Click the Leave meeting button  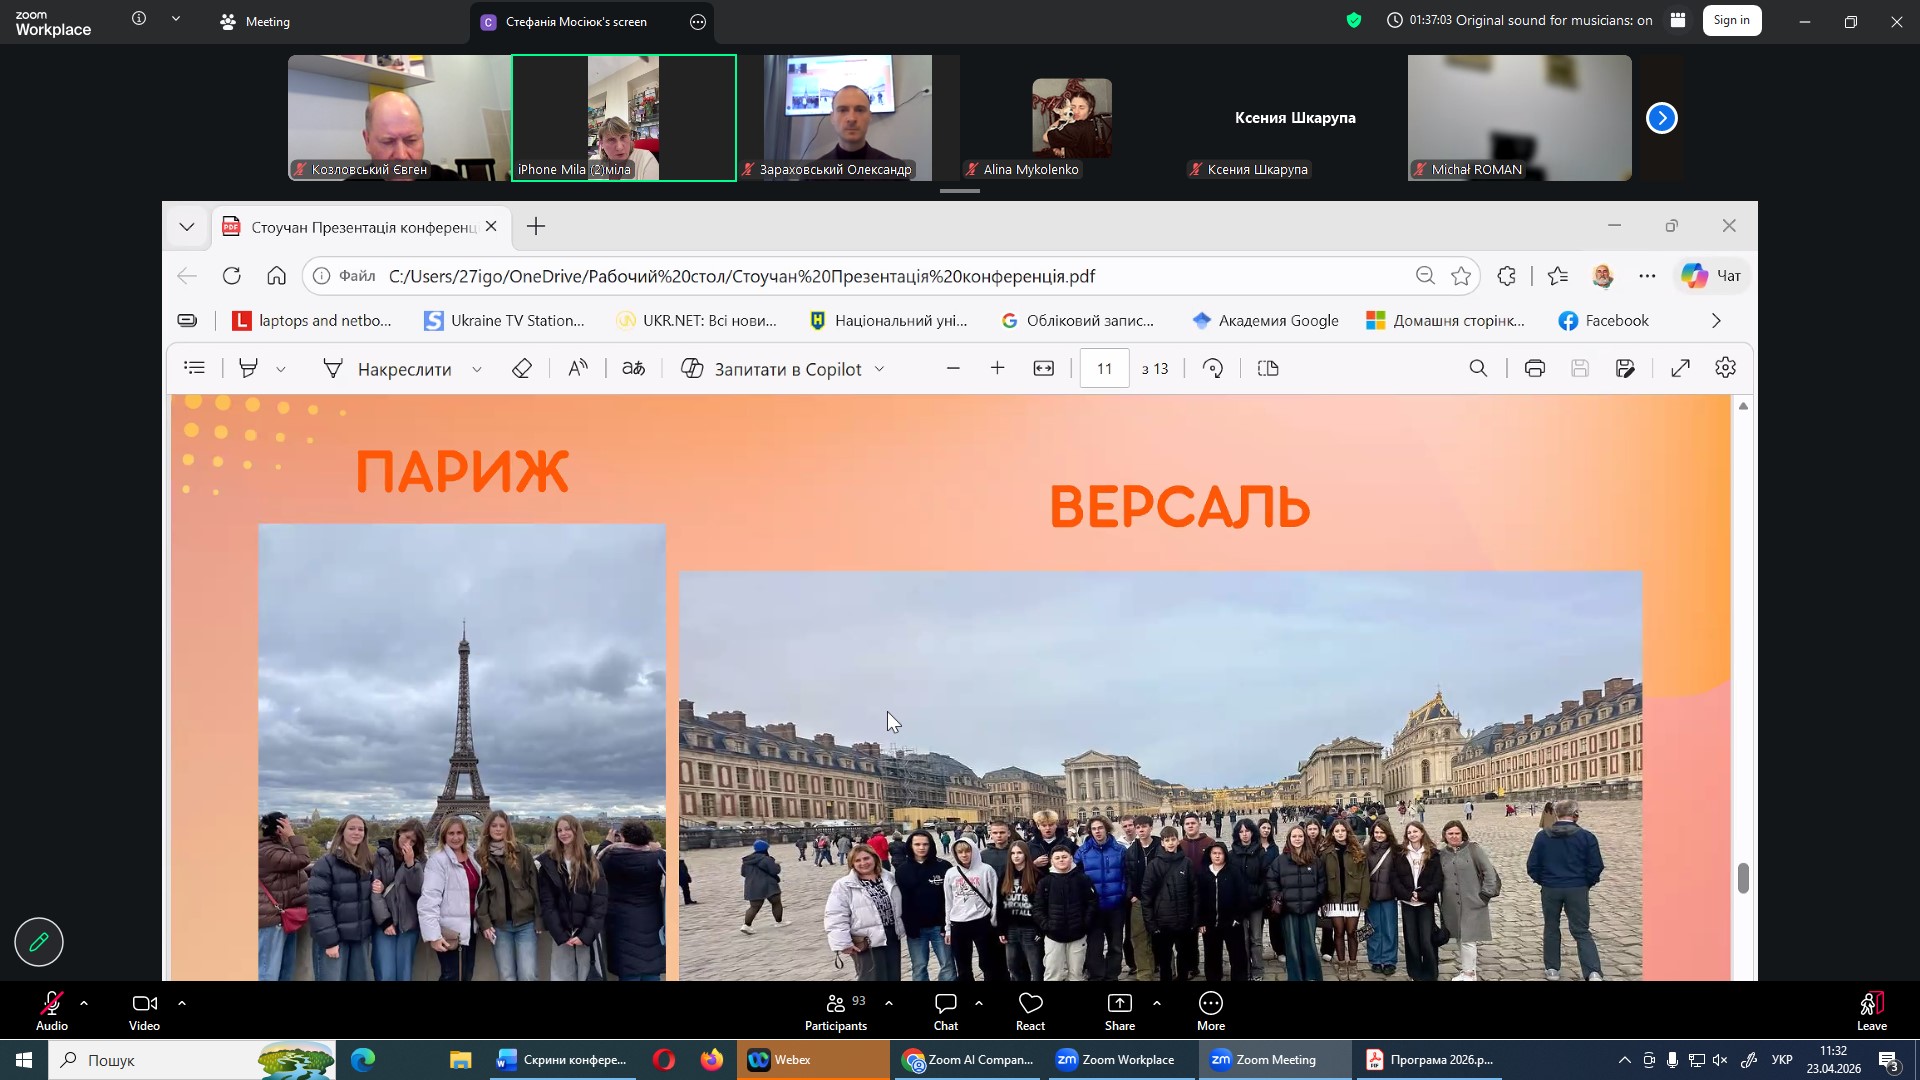(1871, 1010)
